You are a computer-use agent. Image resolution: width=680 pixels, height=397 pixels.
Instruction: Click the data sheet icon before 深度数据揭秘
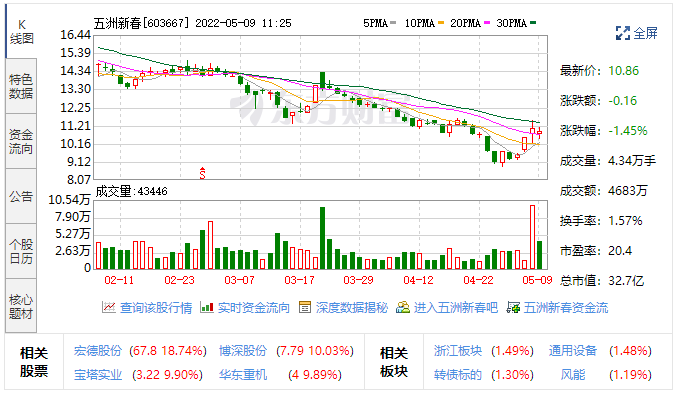pyautogui.click(x=305, y=307)
